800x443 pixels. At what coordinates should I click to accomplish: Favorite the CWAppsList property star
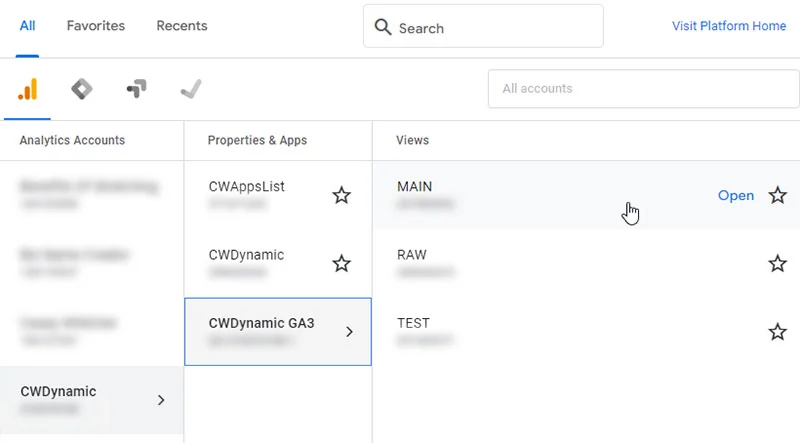click(342, 196)
